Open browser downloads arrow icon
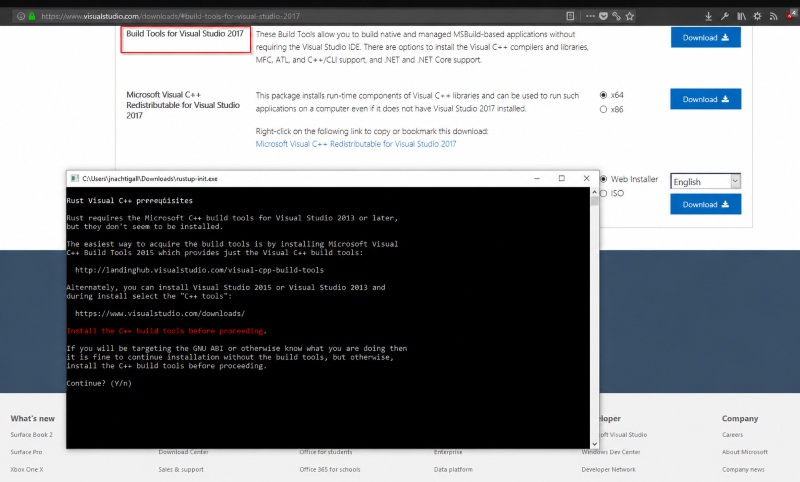 point(708,16)
